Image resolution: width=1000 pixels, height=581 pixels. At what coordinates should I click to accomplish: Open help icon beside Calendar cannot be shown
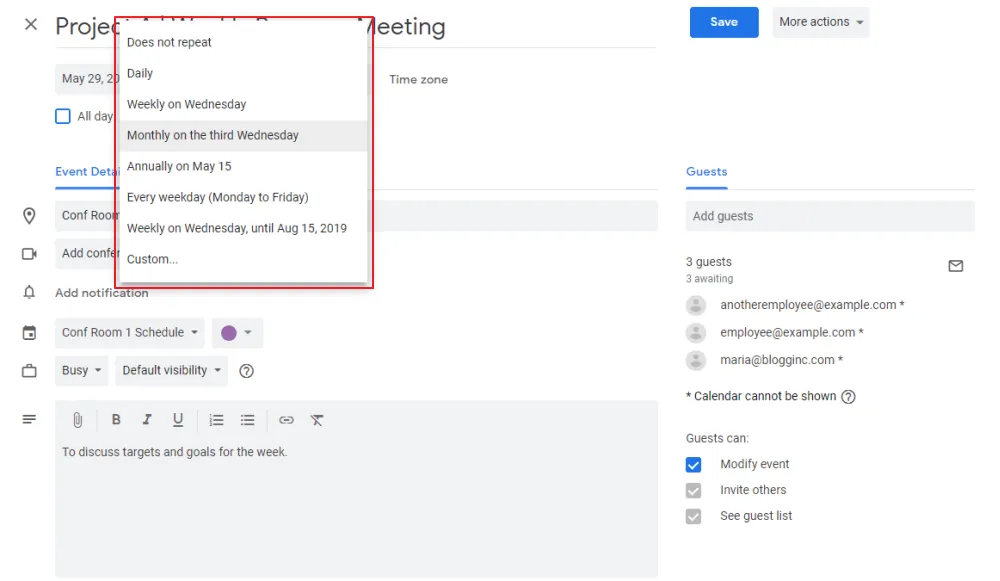[848, 397]
